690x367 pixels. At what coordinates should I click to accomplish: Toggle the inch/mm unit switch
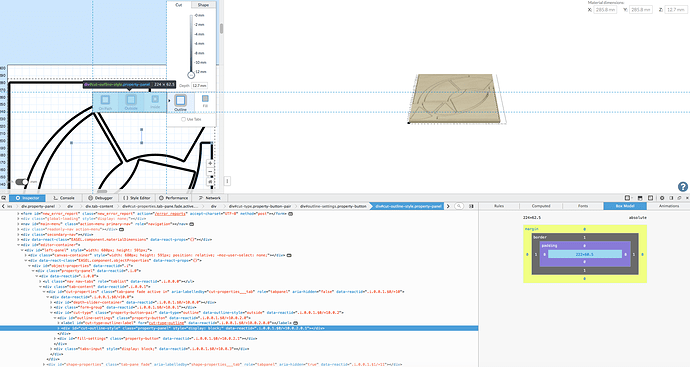pyautogui.click(x=22, y=182)
